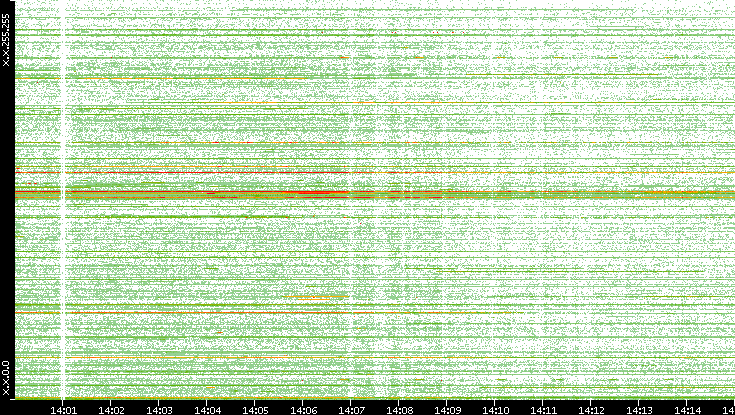Click the x.x.255.255 address axis label
This screenshot has width=735, height=415.
point(6,40)
